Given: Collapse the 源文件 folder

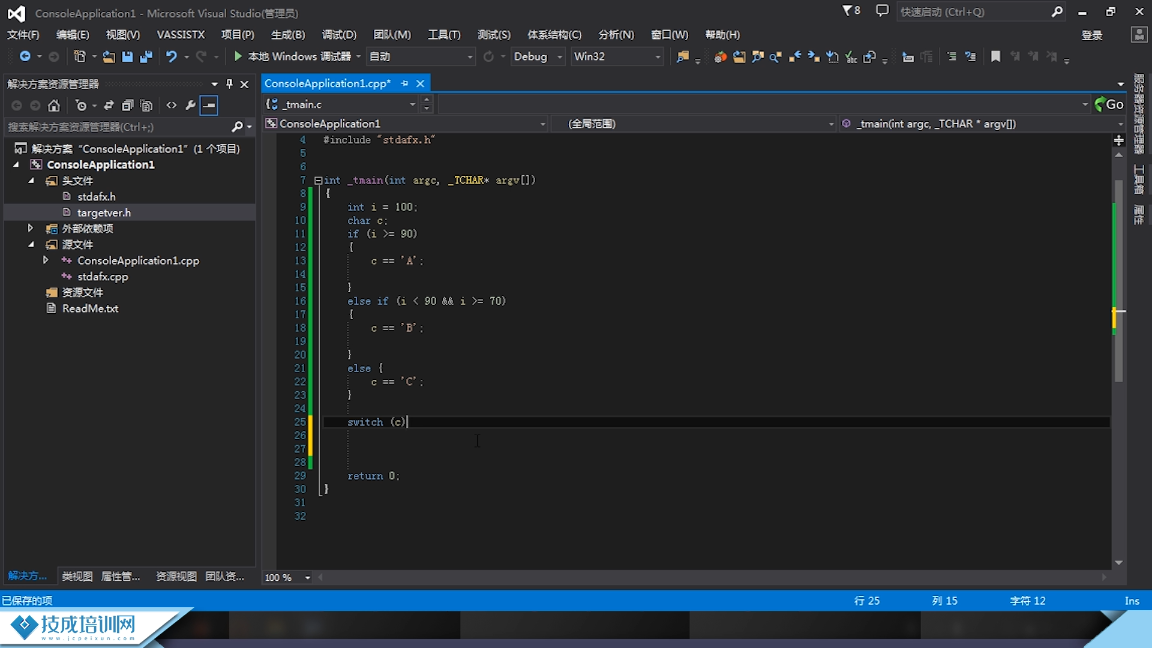Looking at the screenshot, I should click(31, 245).
